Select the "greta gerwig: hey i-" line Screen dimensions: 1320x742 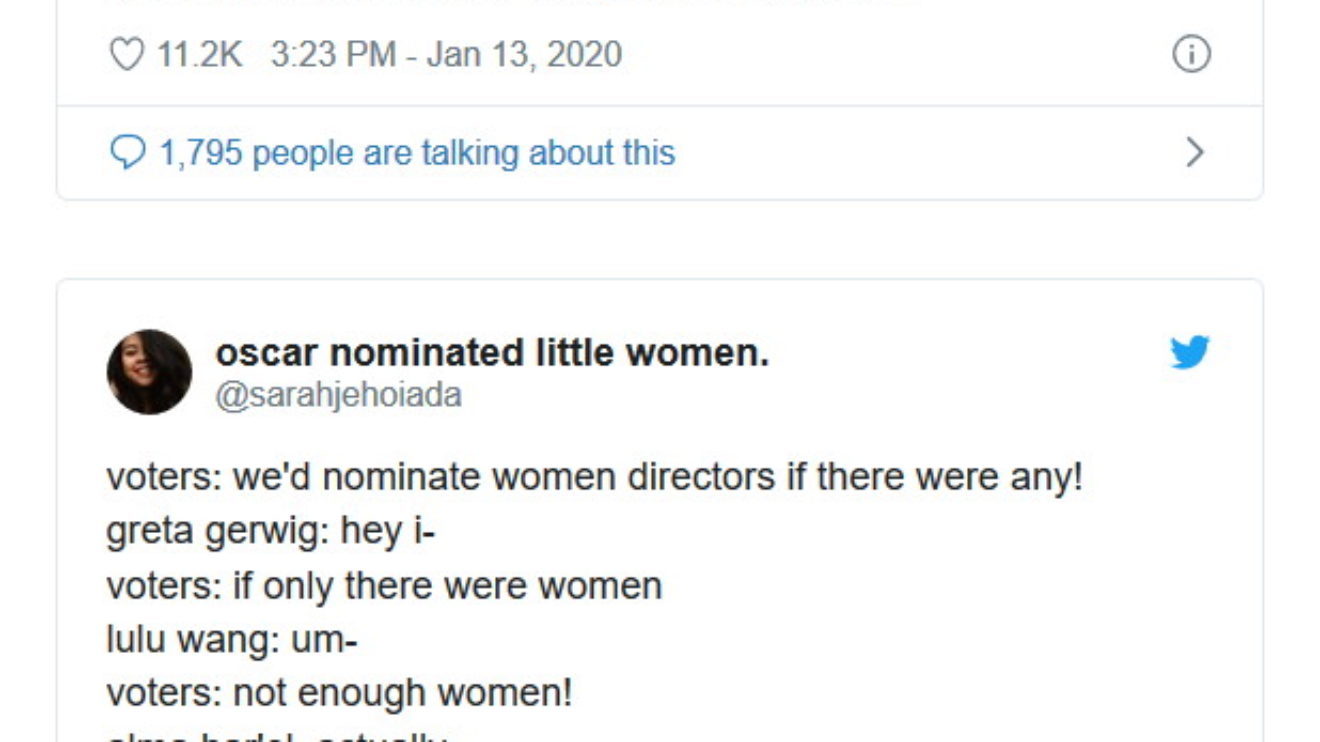tap(270, 531)
